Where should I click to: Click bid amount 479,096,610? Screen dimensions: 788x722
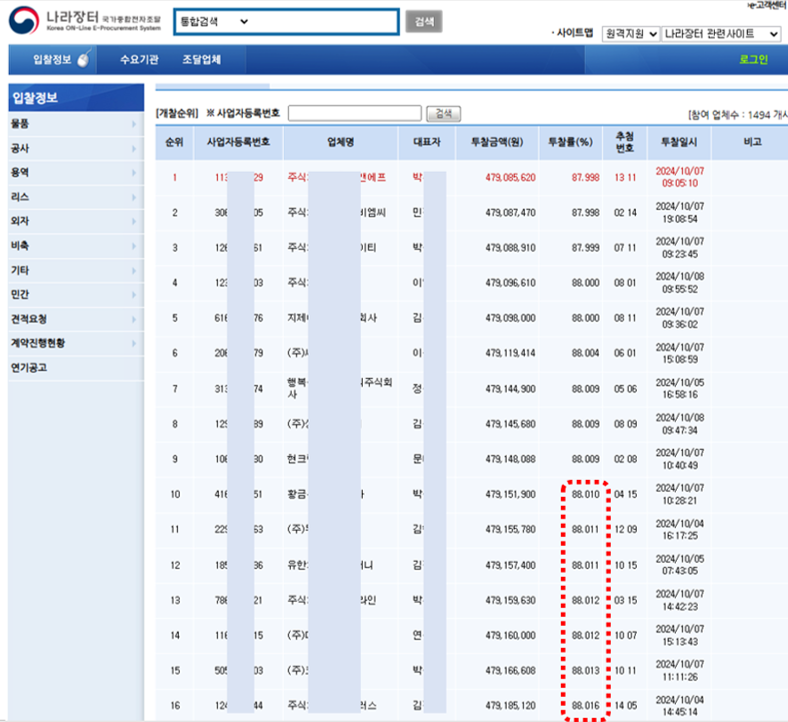click(511, 283)
